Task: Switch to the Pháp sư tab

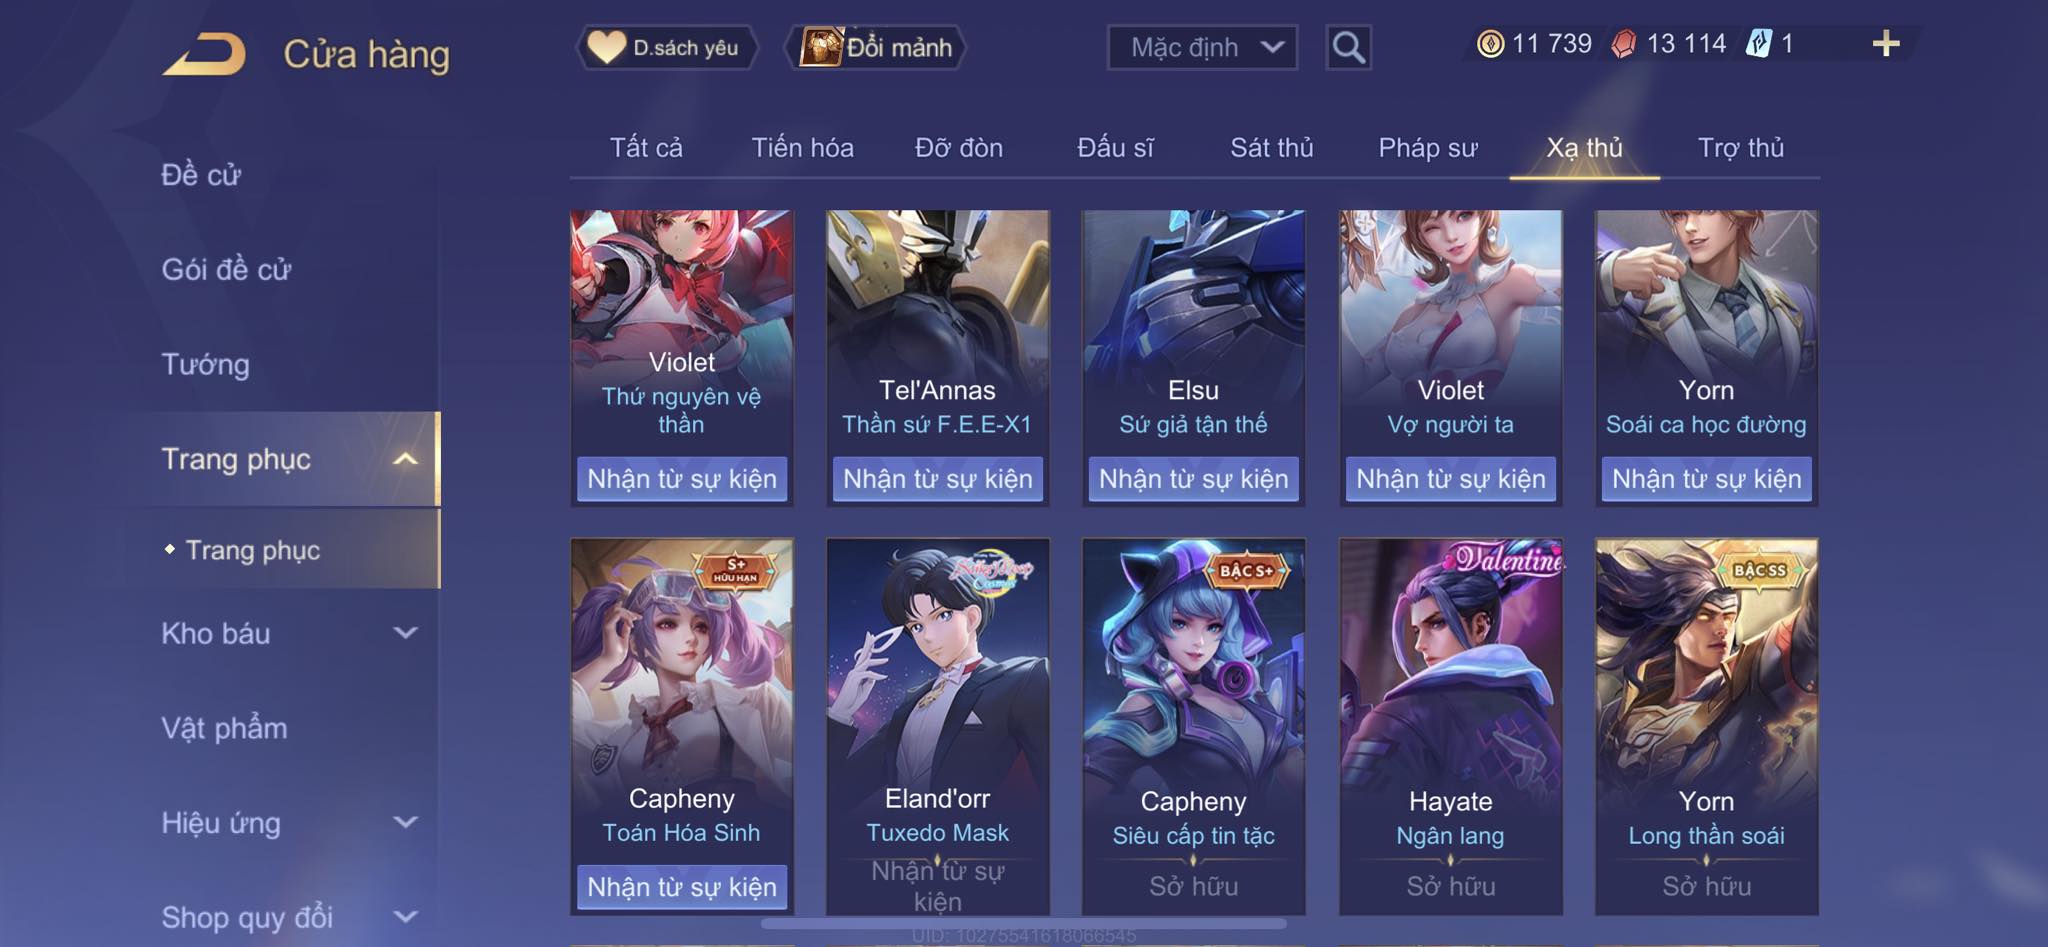Action: click(1427, 148)
